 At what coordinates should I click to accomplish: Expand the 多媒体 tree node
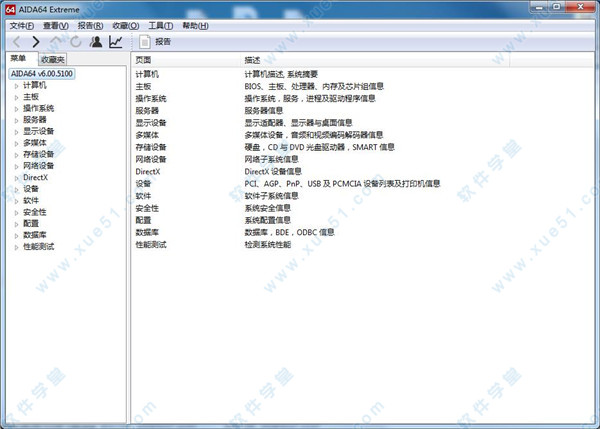pyautogui.click(x=16, y=144)
